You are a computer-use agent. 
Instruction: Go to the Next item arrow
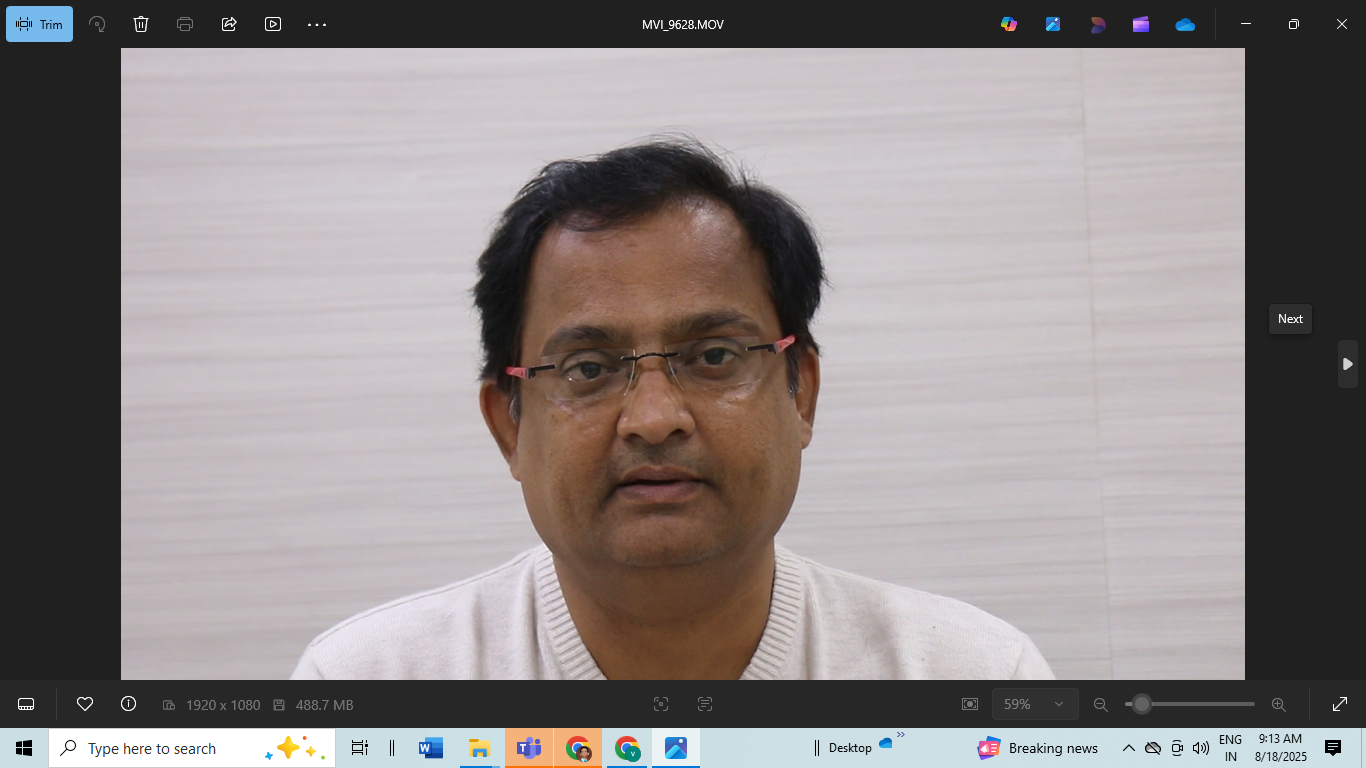point(1347,364)
